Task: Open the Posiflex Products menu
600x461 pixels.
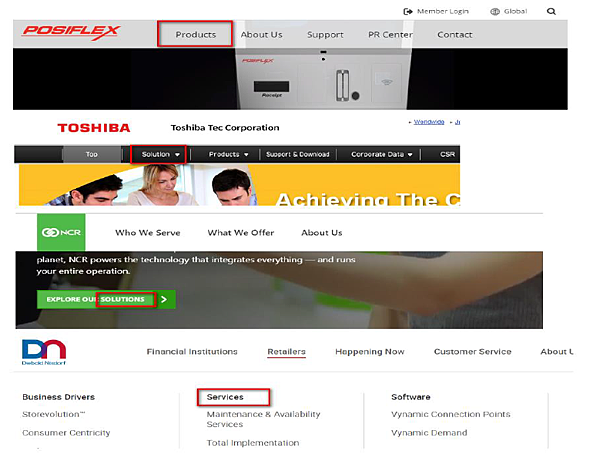Action: (196, 34)
